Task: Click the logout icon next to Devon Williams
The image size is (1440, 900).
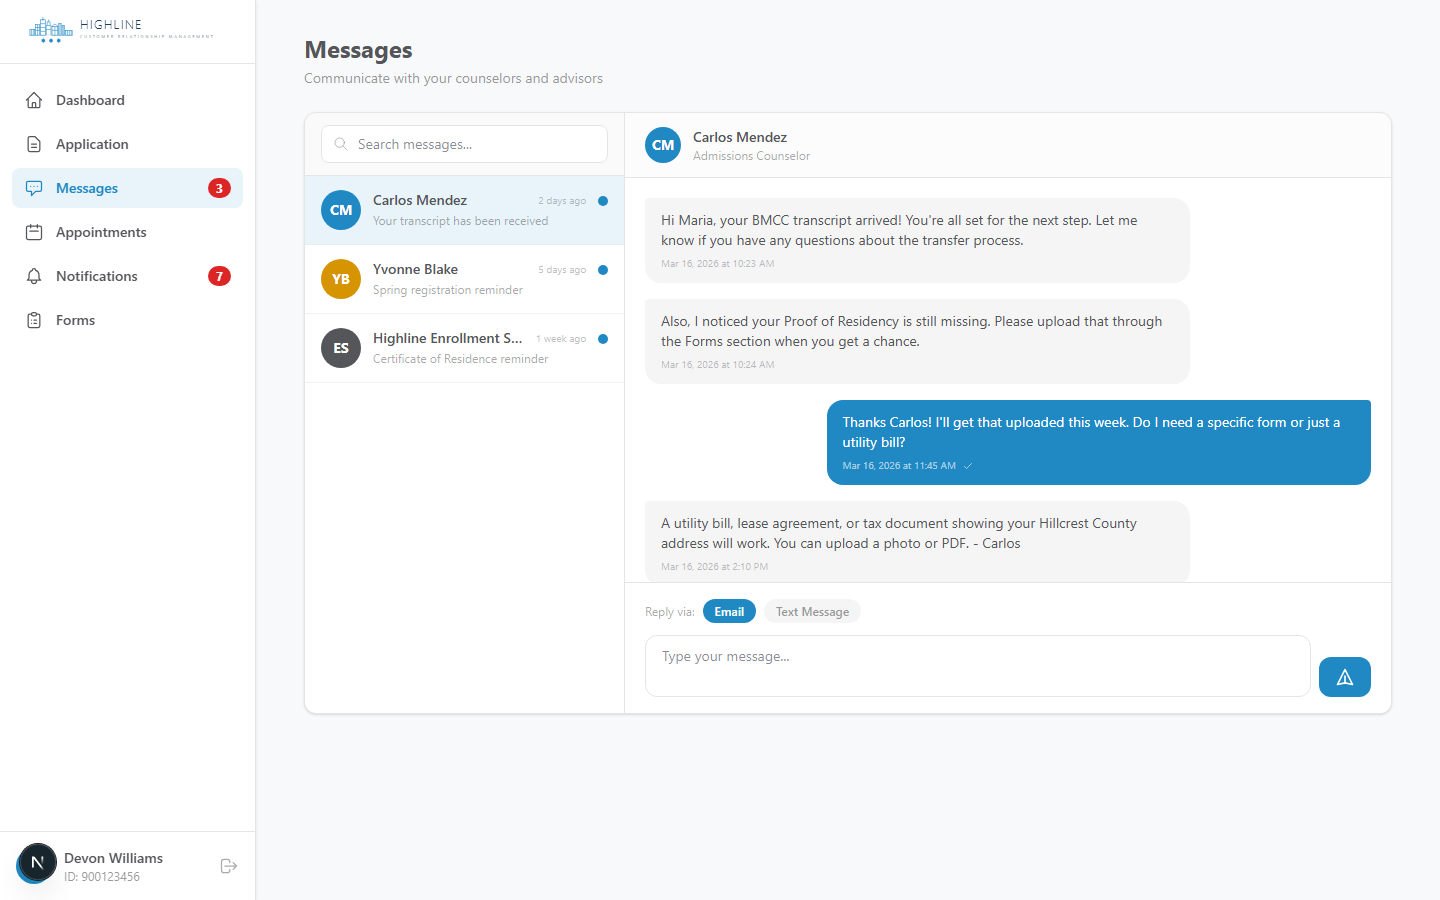Action: 228,866
